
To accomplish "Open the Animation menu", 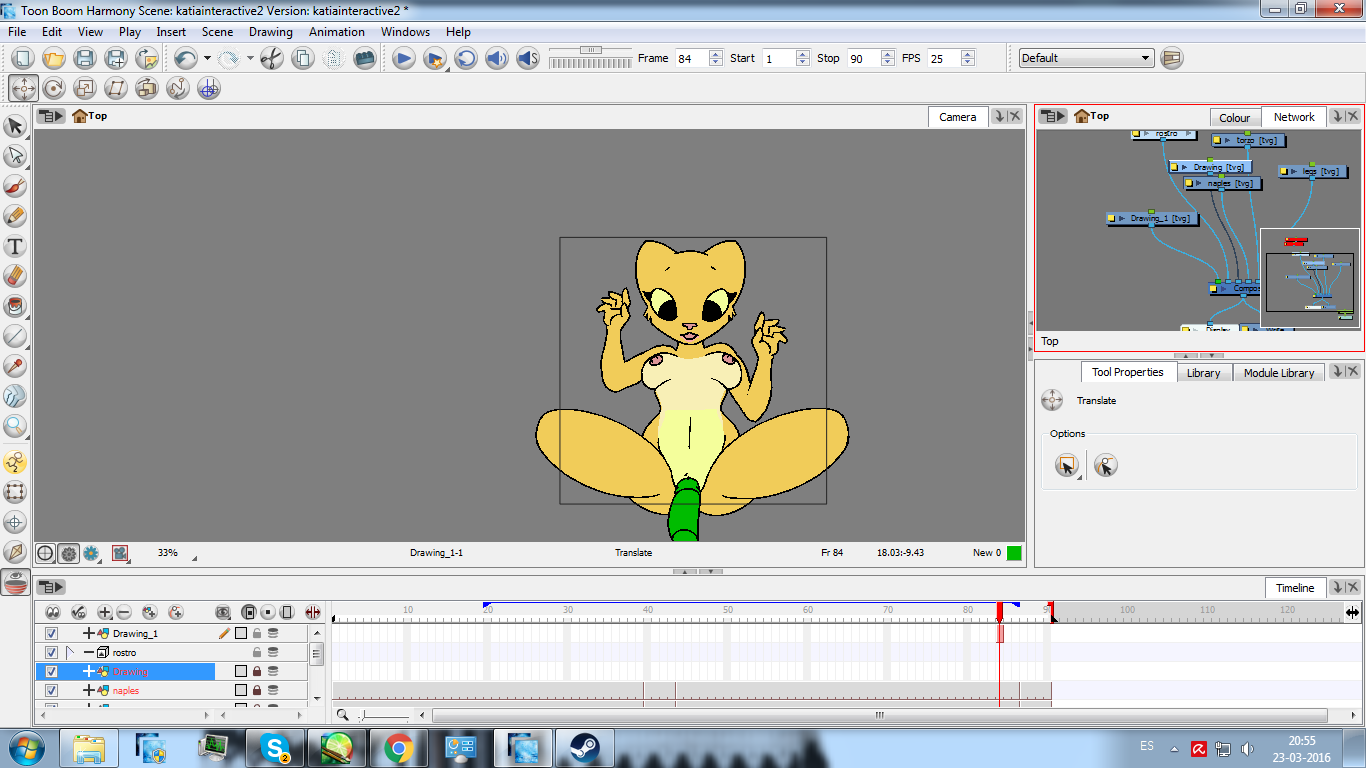I will [337, 32].
